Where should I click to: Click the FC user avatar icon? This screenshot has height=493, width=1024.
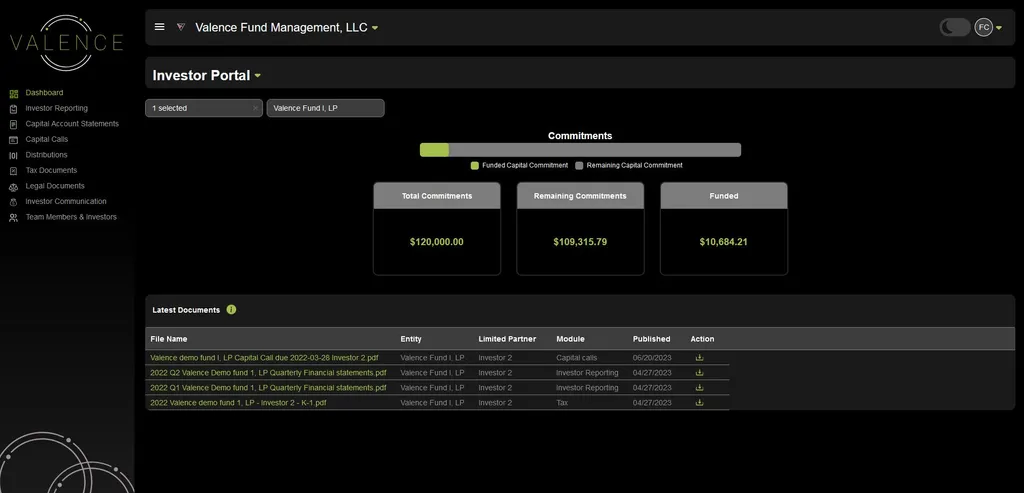983,27
